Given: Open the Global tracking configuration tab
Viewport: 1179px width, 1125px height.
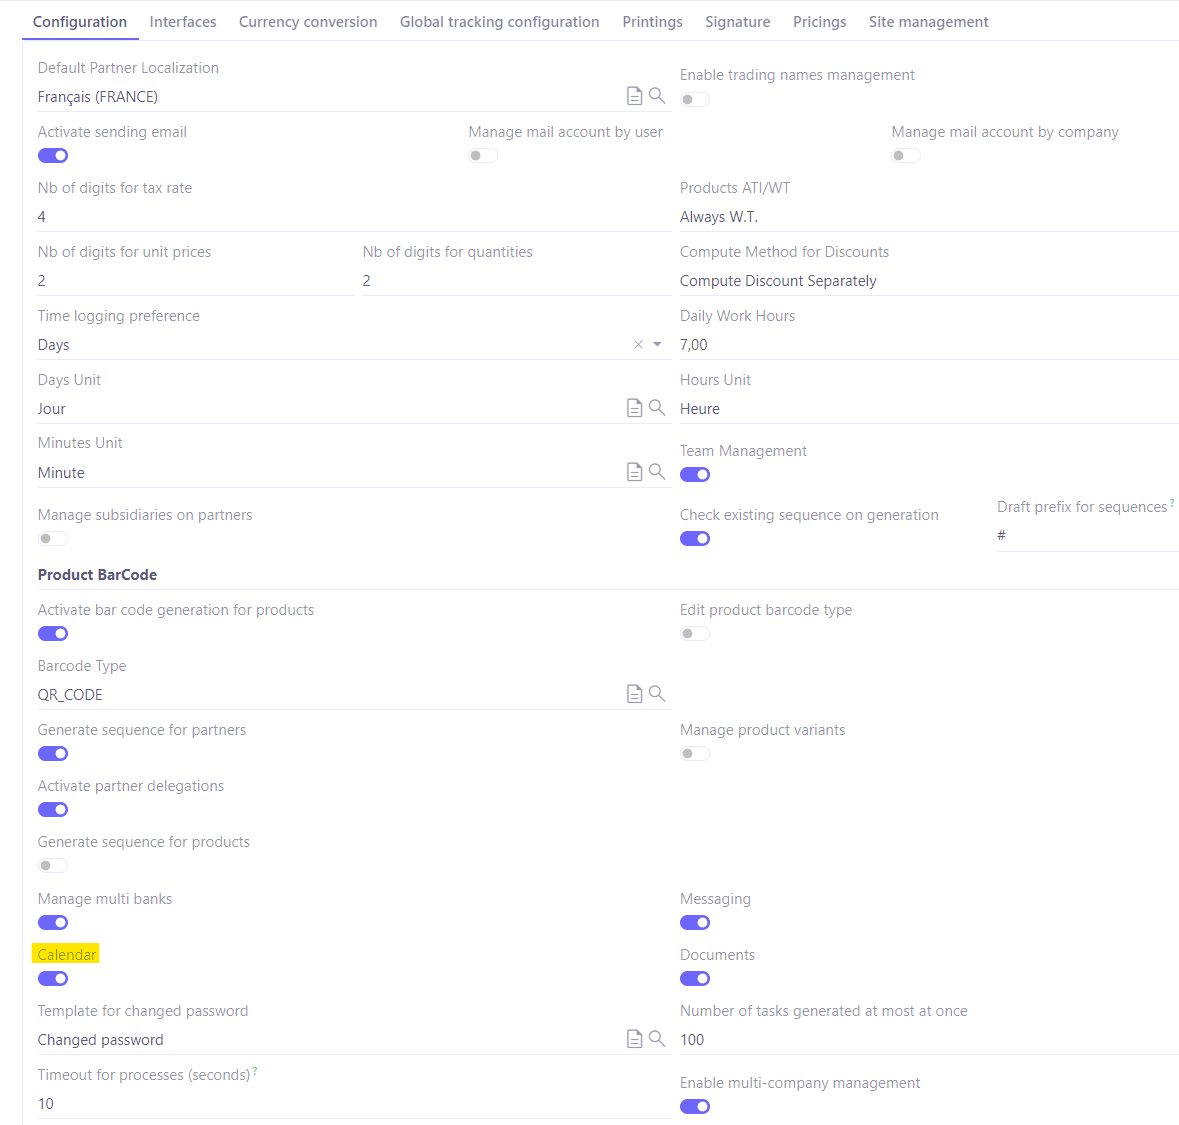Looking at the screenshot, I should (499, 21).
